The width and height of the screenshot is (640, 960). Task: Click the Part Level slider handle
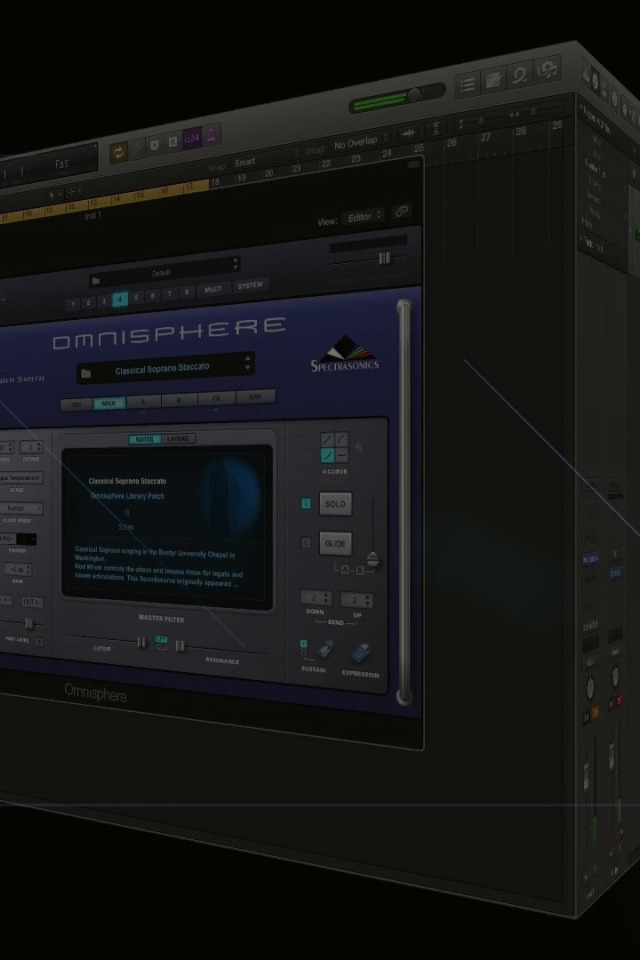pyautogui.click(x=29, y=623)
